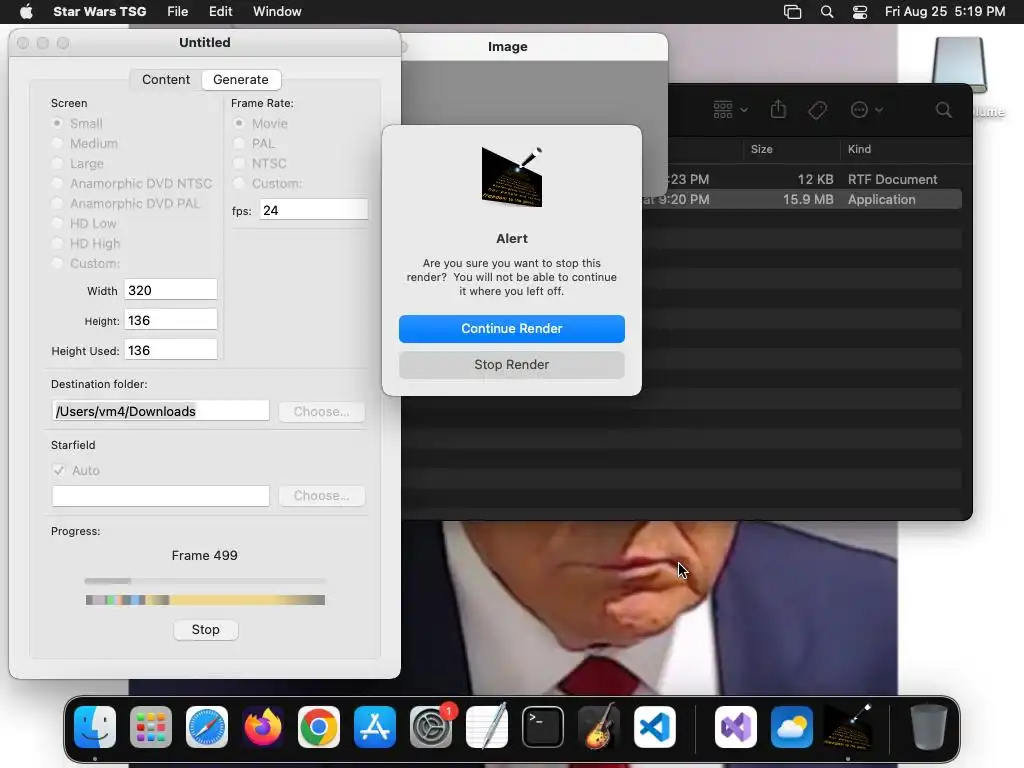Click the search icon in Finder window
The width and height of the screenshot is (1024, 768).
pyautogui.click(x=944, y=110)
